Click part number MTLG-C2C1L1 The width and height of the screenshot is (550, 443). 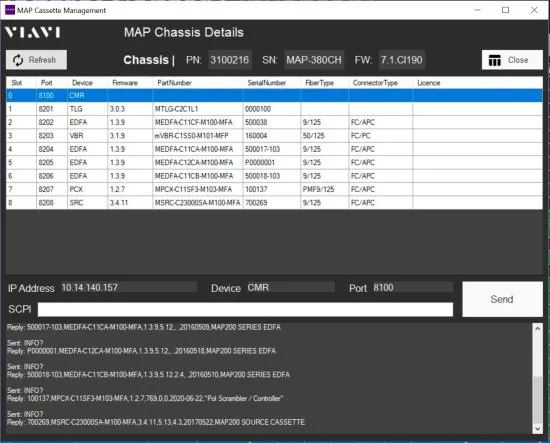point(197,109)
